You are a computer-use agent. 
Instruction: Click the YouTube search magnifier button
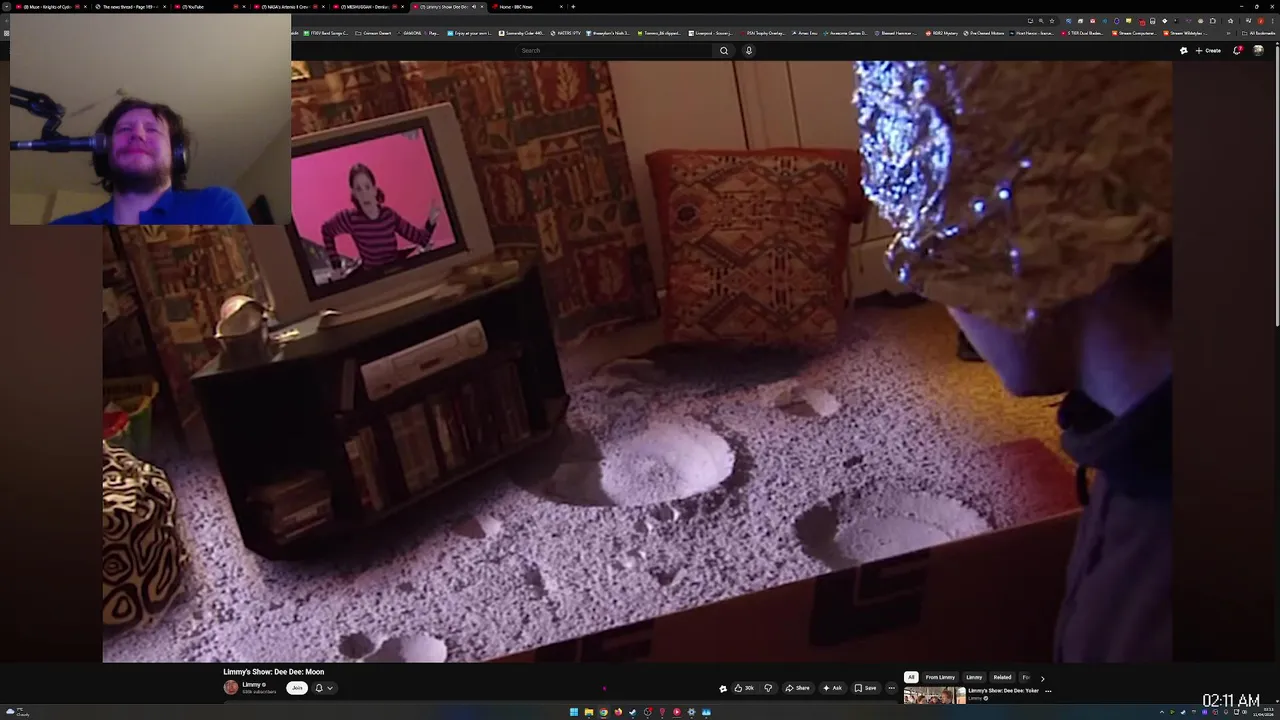[x=724, y=51]
